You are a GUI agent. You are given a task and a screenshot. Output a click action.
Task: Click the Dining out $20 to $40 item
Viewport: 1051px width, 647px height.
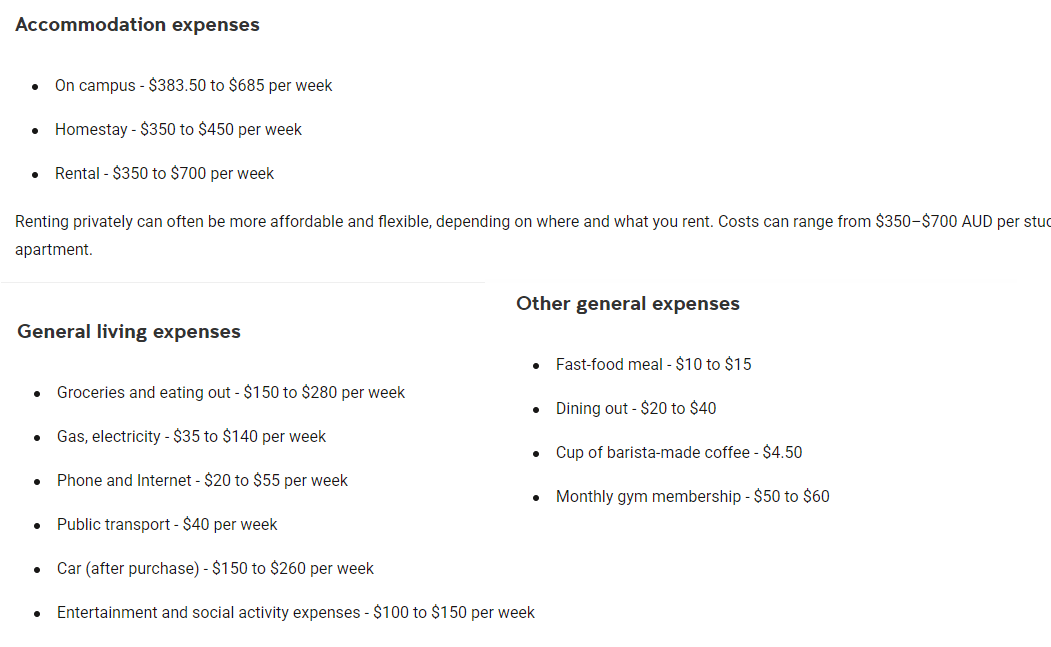coord(636,409)
